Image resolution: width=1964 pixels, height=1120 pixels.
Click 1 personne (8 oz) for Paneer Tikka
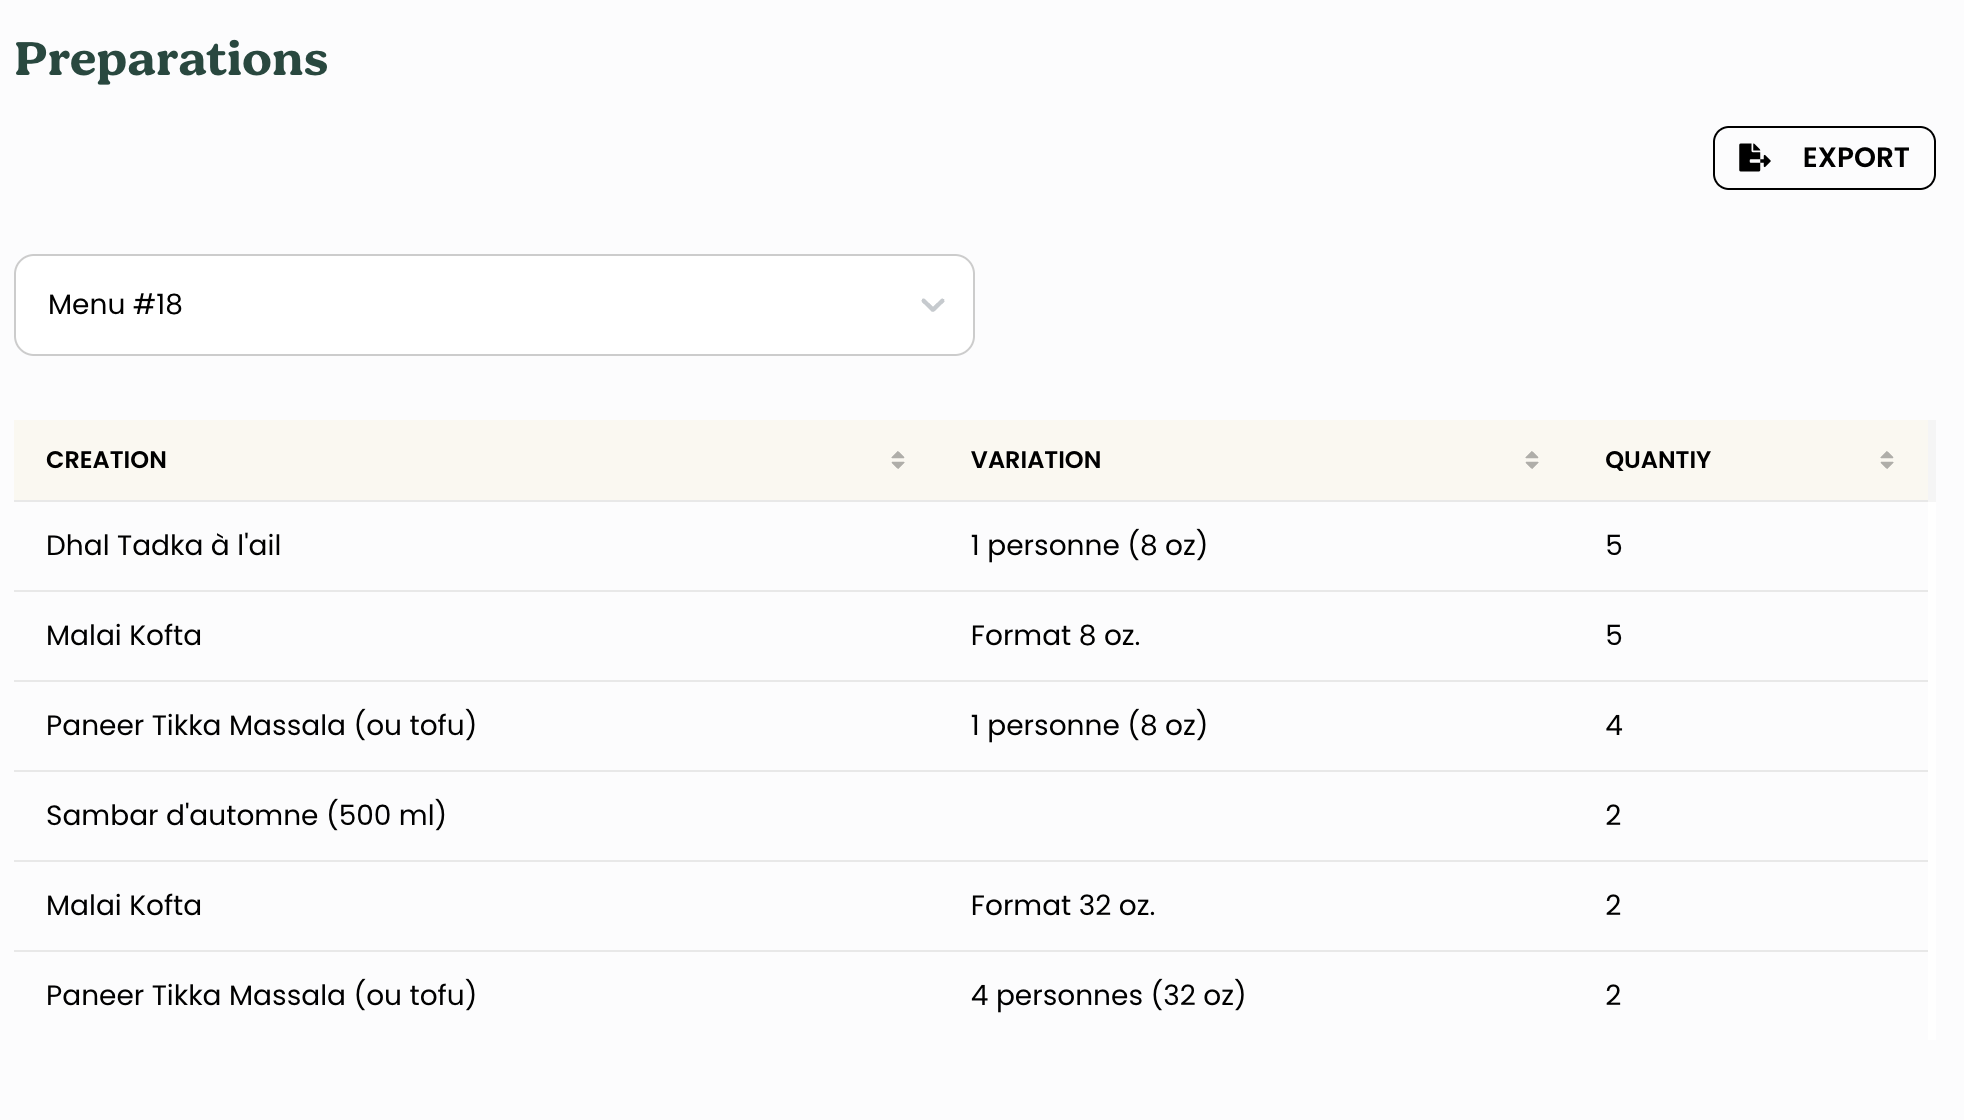(x=1089, y=726)
